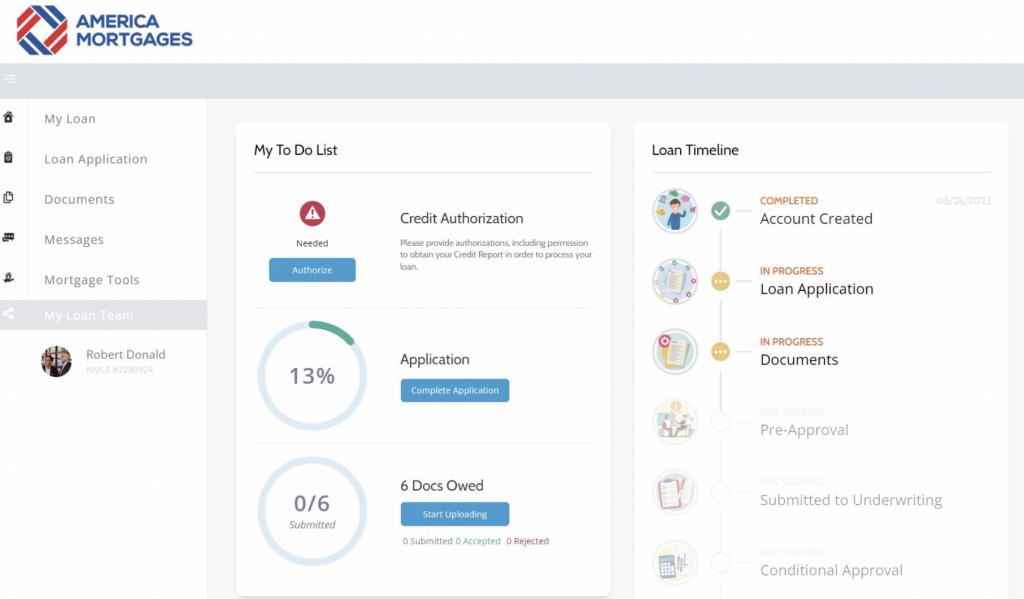The image size is (1024, 599).
Task: Click the Messages chat icon
Action: (9, 238)
